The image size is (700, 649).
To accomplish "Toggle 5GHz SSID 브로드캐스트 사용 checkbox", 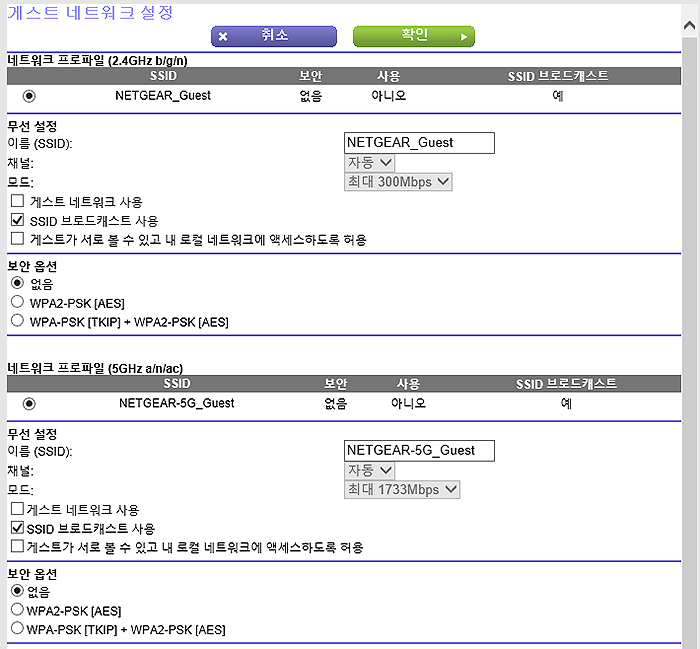I will 17,528.
